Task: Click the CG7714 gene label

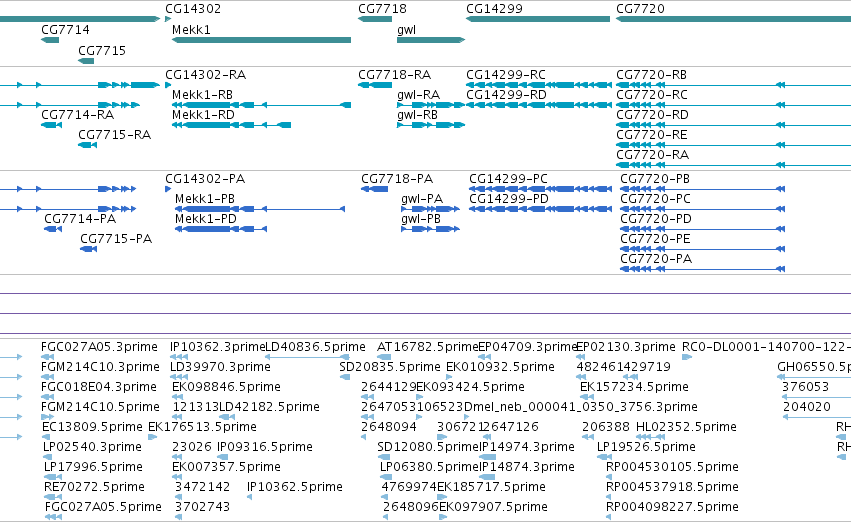Action: [65, 30]
